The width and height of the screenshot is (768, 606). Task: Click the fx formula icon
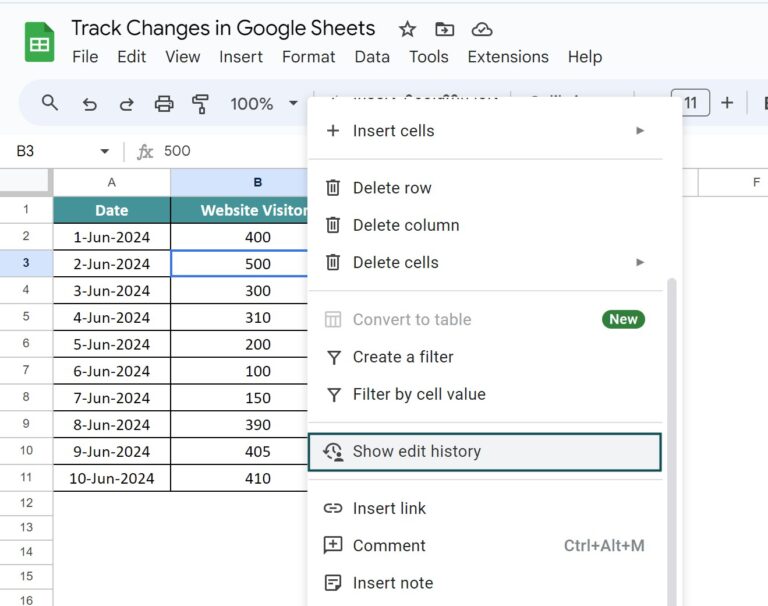[144, 151]
